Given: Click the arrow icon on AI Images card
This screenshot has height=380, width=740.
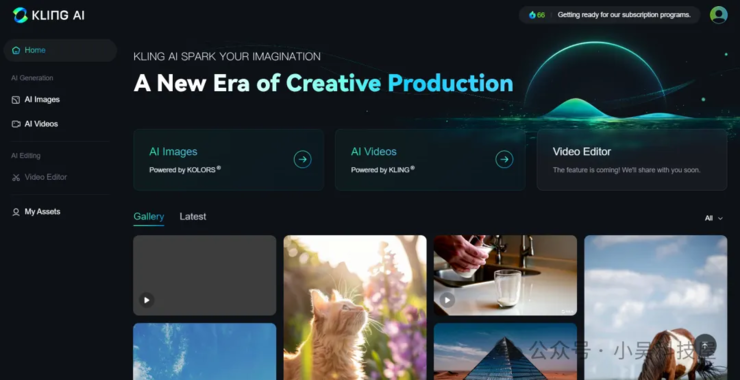Looking at the screenshot, I should coord(303,160).
